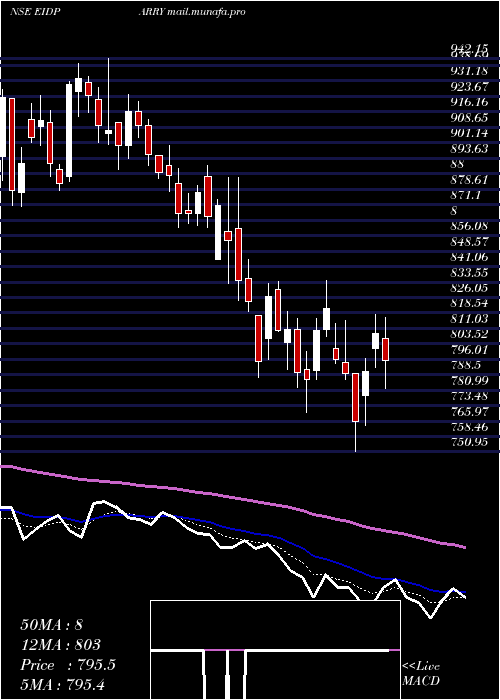This screenshot has width=500, height=700.
Task: Select the 818.54 price value
Action: pos(469,304)
